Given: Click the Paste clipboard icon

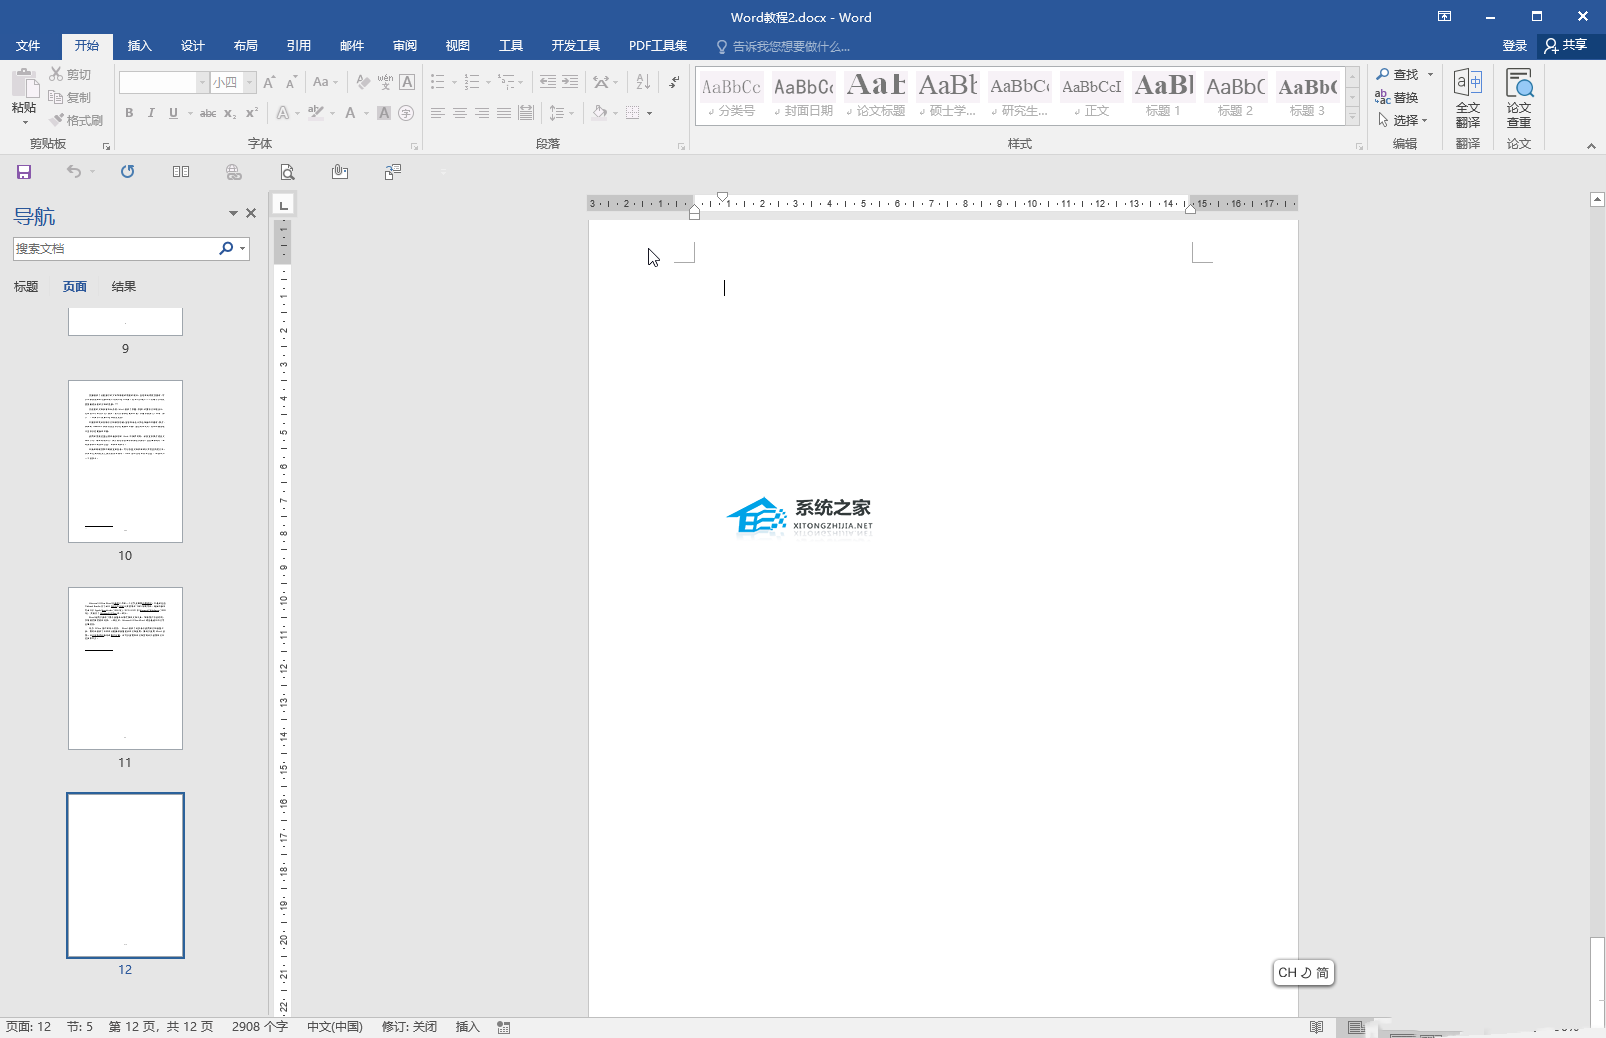Looking at the screenshot, I should tap(24, 88).
